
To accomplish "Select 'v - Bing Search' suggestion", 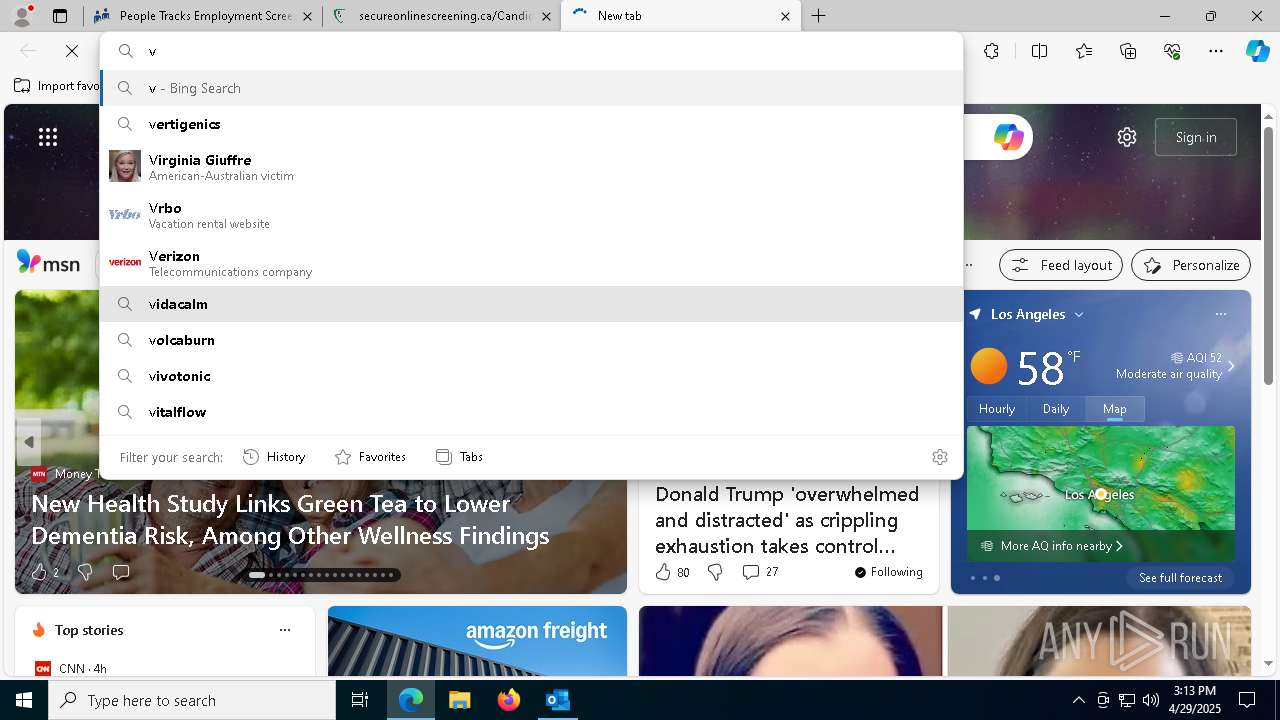I will 531,88.
